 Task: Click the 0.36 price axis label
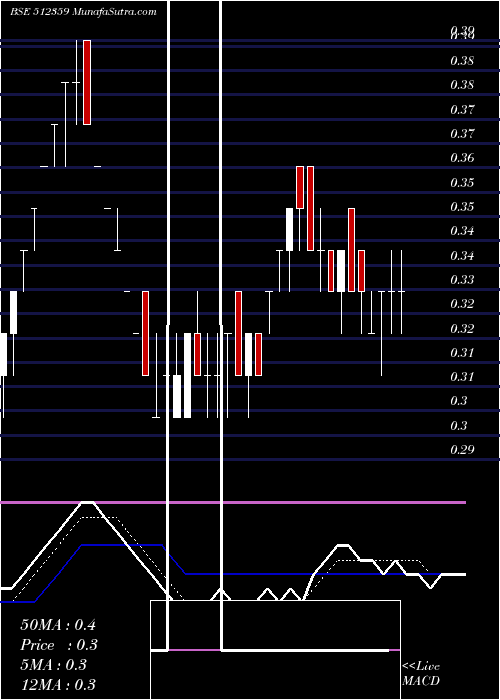[462, 158]
